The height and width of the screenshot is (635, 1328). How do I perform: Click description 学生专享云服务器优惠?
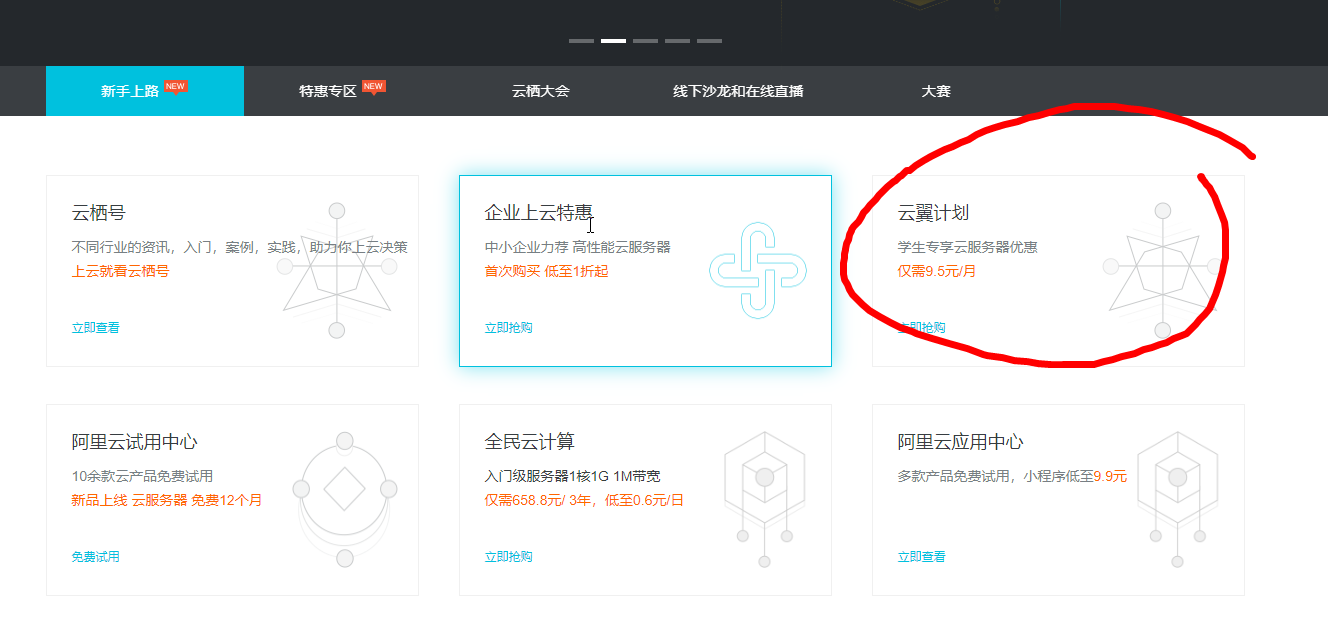coord(968,247)
